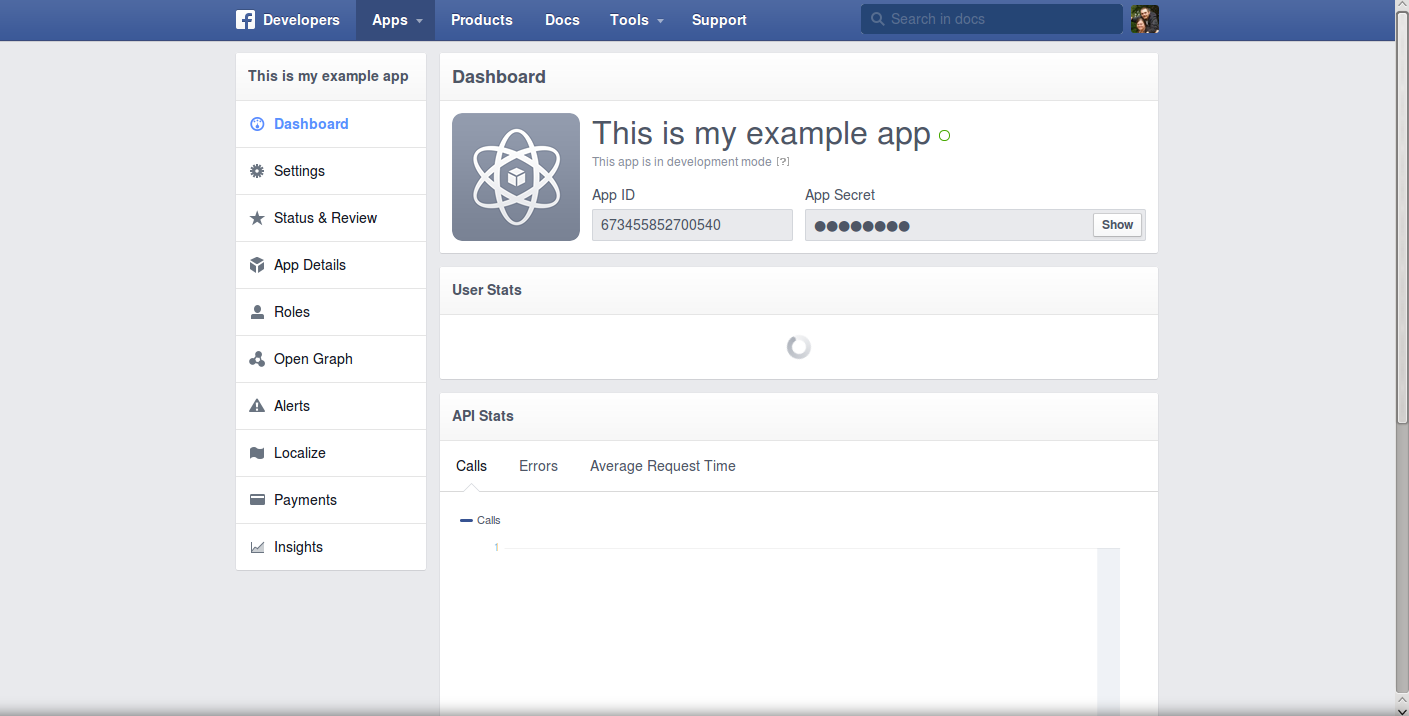1409x716 pixels.
Task: Click the Roles person icon
Action: click(x=257, y=312)
